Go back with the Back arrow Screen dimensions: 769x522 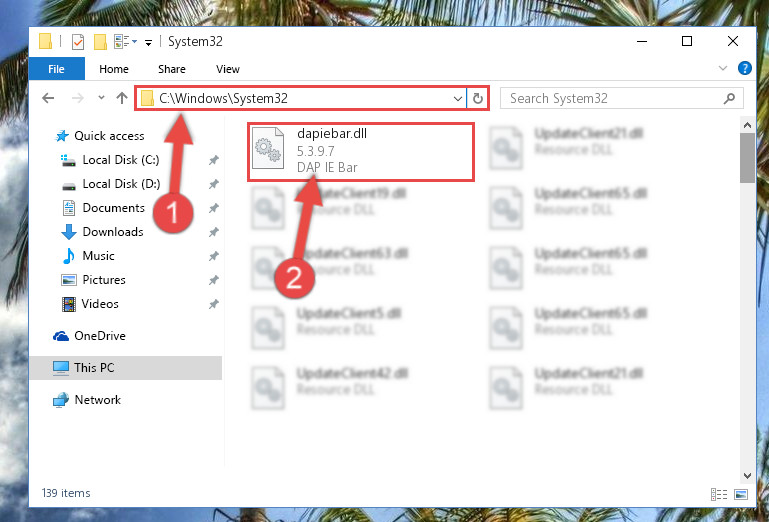point(48,98)
